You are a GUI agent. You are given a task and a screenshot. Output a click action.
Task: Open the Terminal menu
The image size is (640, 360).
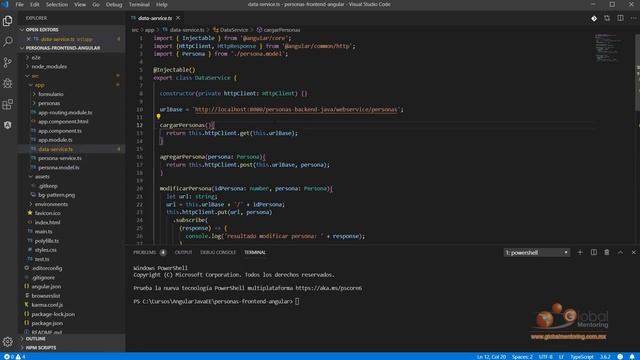[x=139, y=4]
